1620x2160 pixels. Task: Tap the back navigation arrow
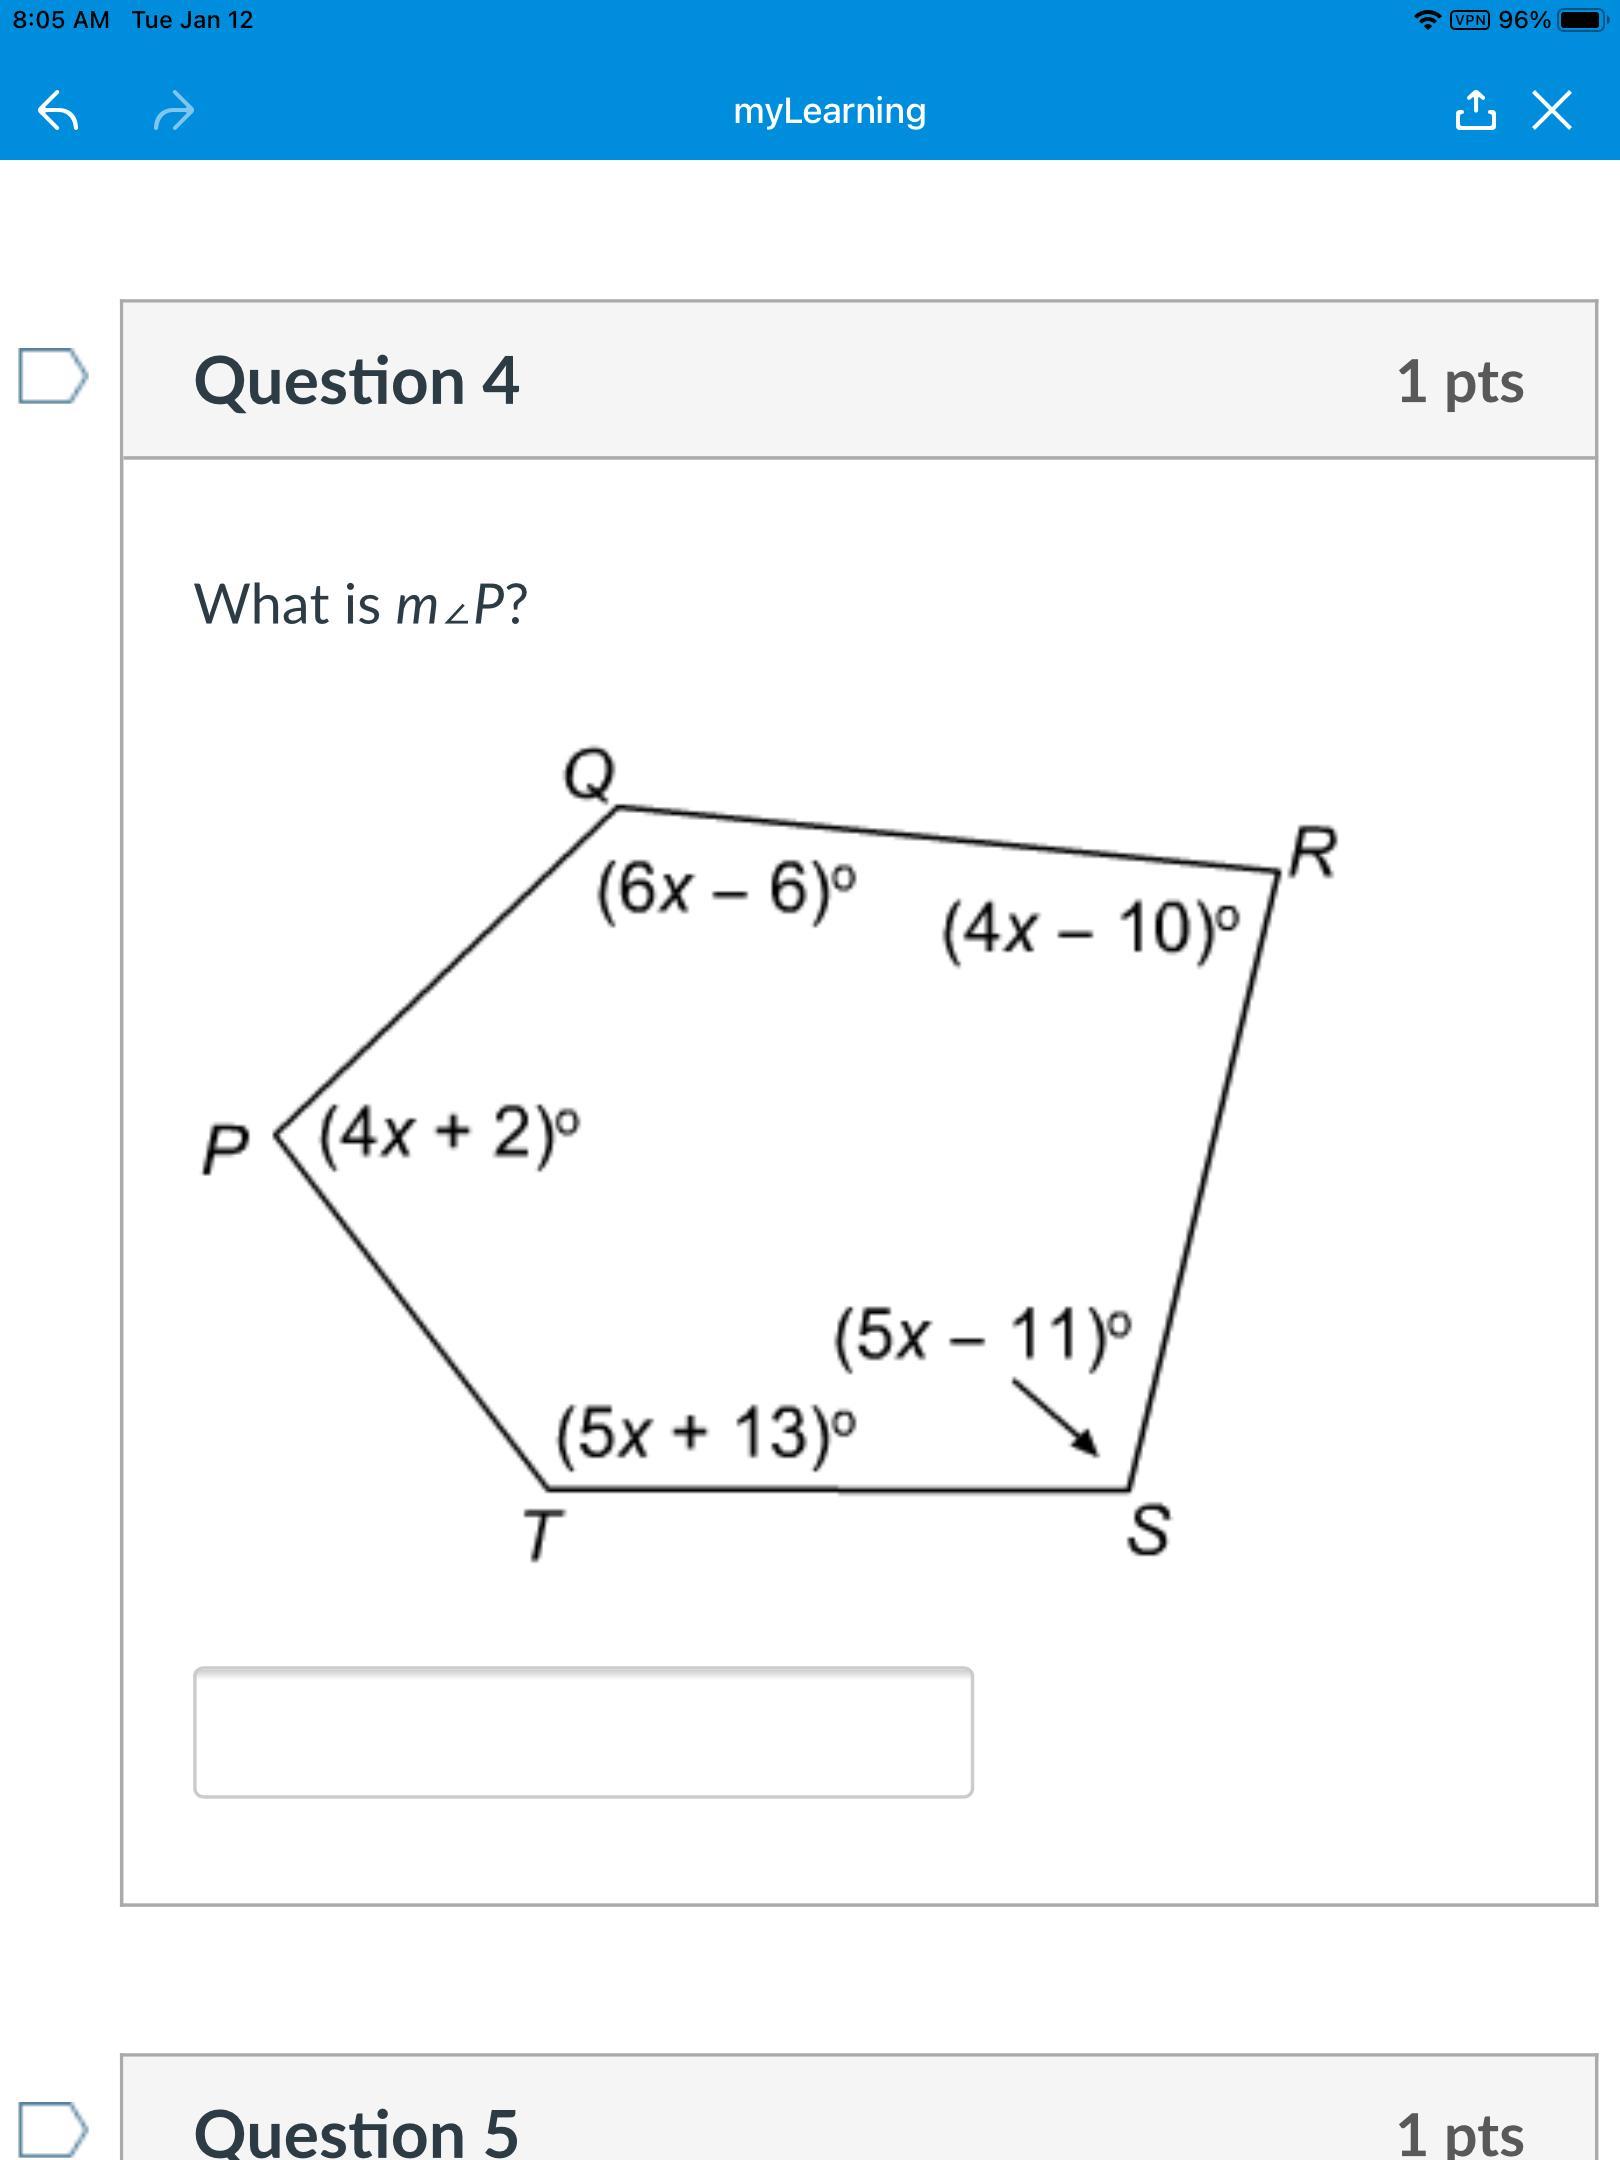tap(58, 111)
